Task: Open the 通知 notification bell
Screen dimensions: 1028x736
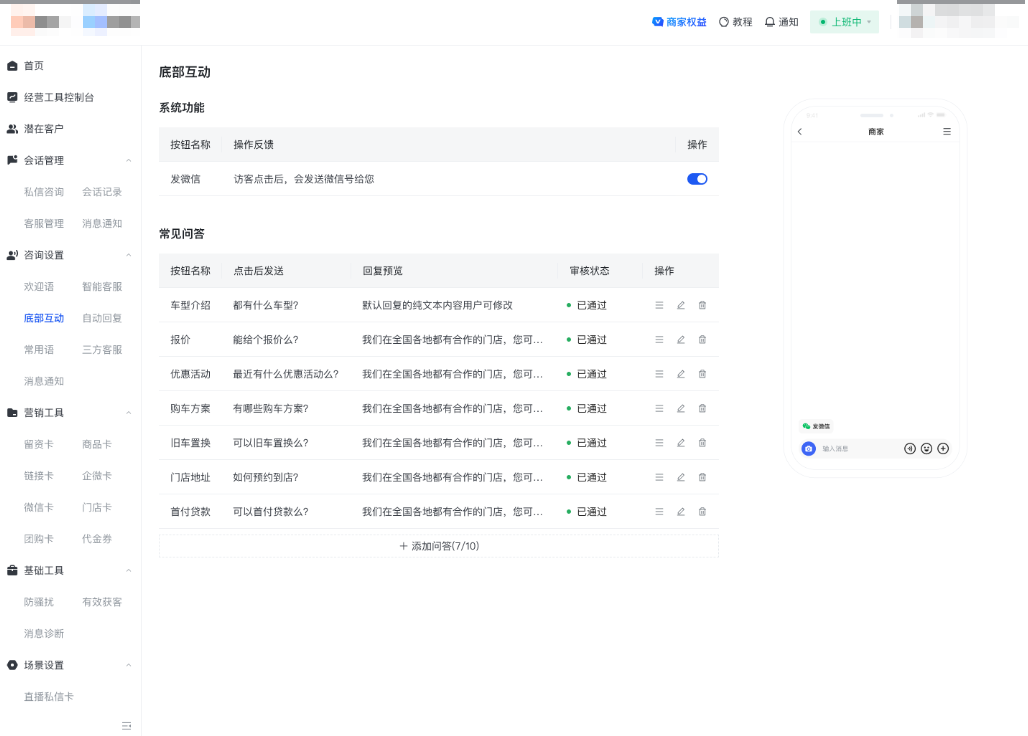Action: 782,21
